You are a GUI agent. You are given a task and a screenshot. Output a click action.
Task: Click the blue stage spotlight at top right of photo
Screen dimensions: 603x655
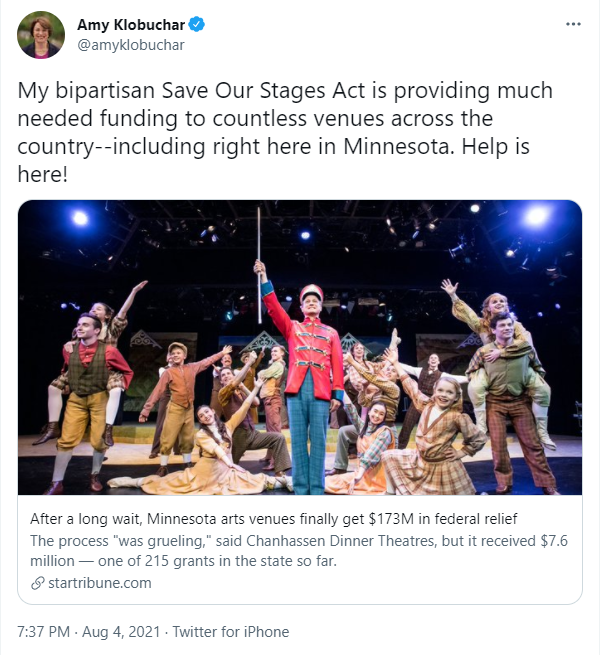click(x=536, y=216)
